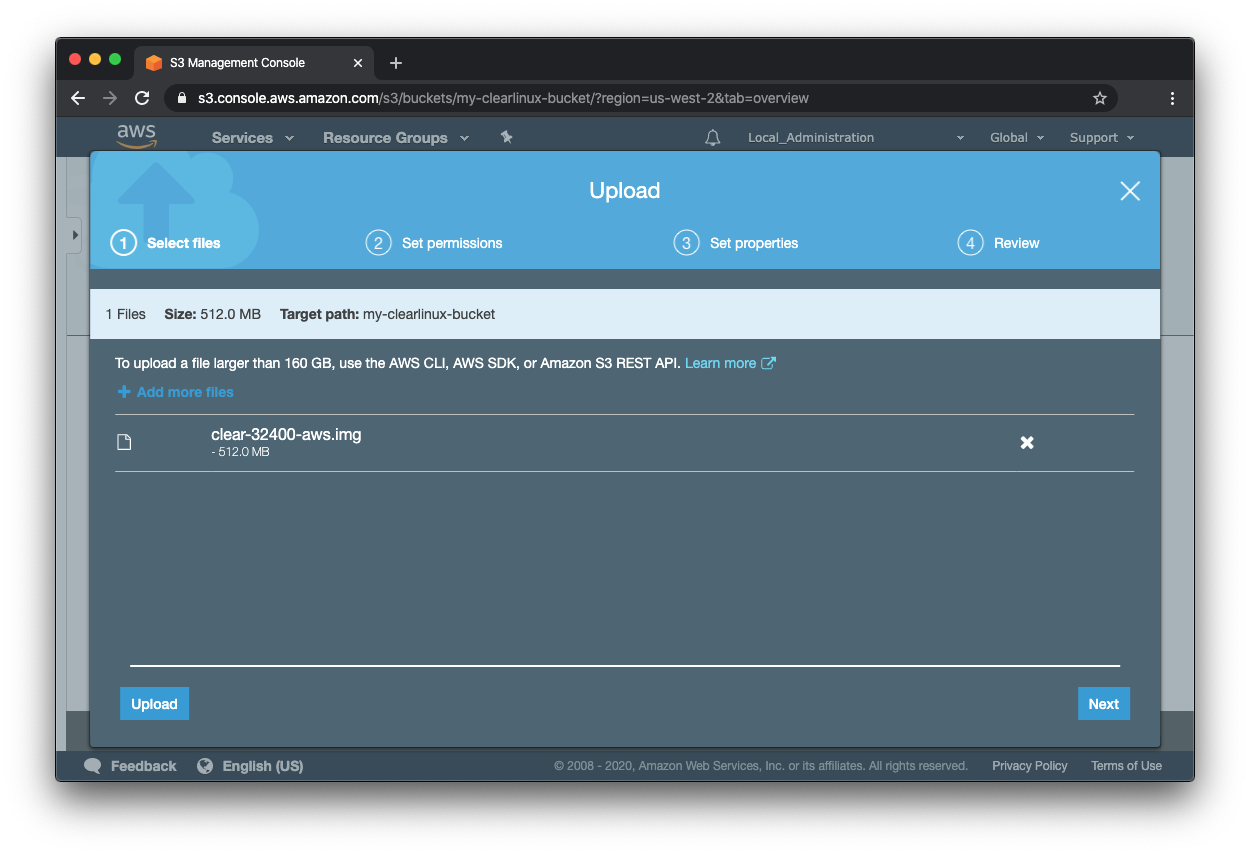Screen dimensions: 1250x855
Task: Change language from English (US)
Action: [263, 766]
